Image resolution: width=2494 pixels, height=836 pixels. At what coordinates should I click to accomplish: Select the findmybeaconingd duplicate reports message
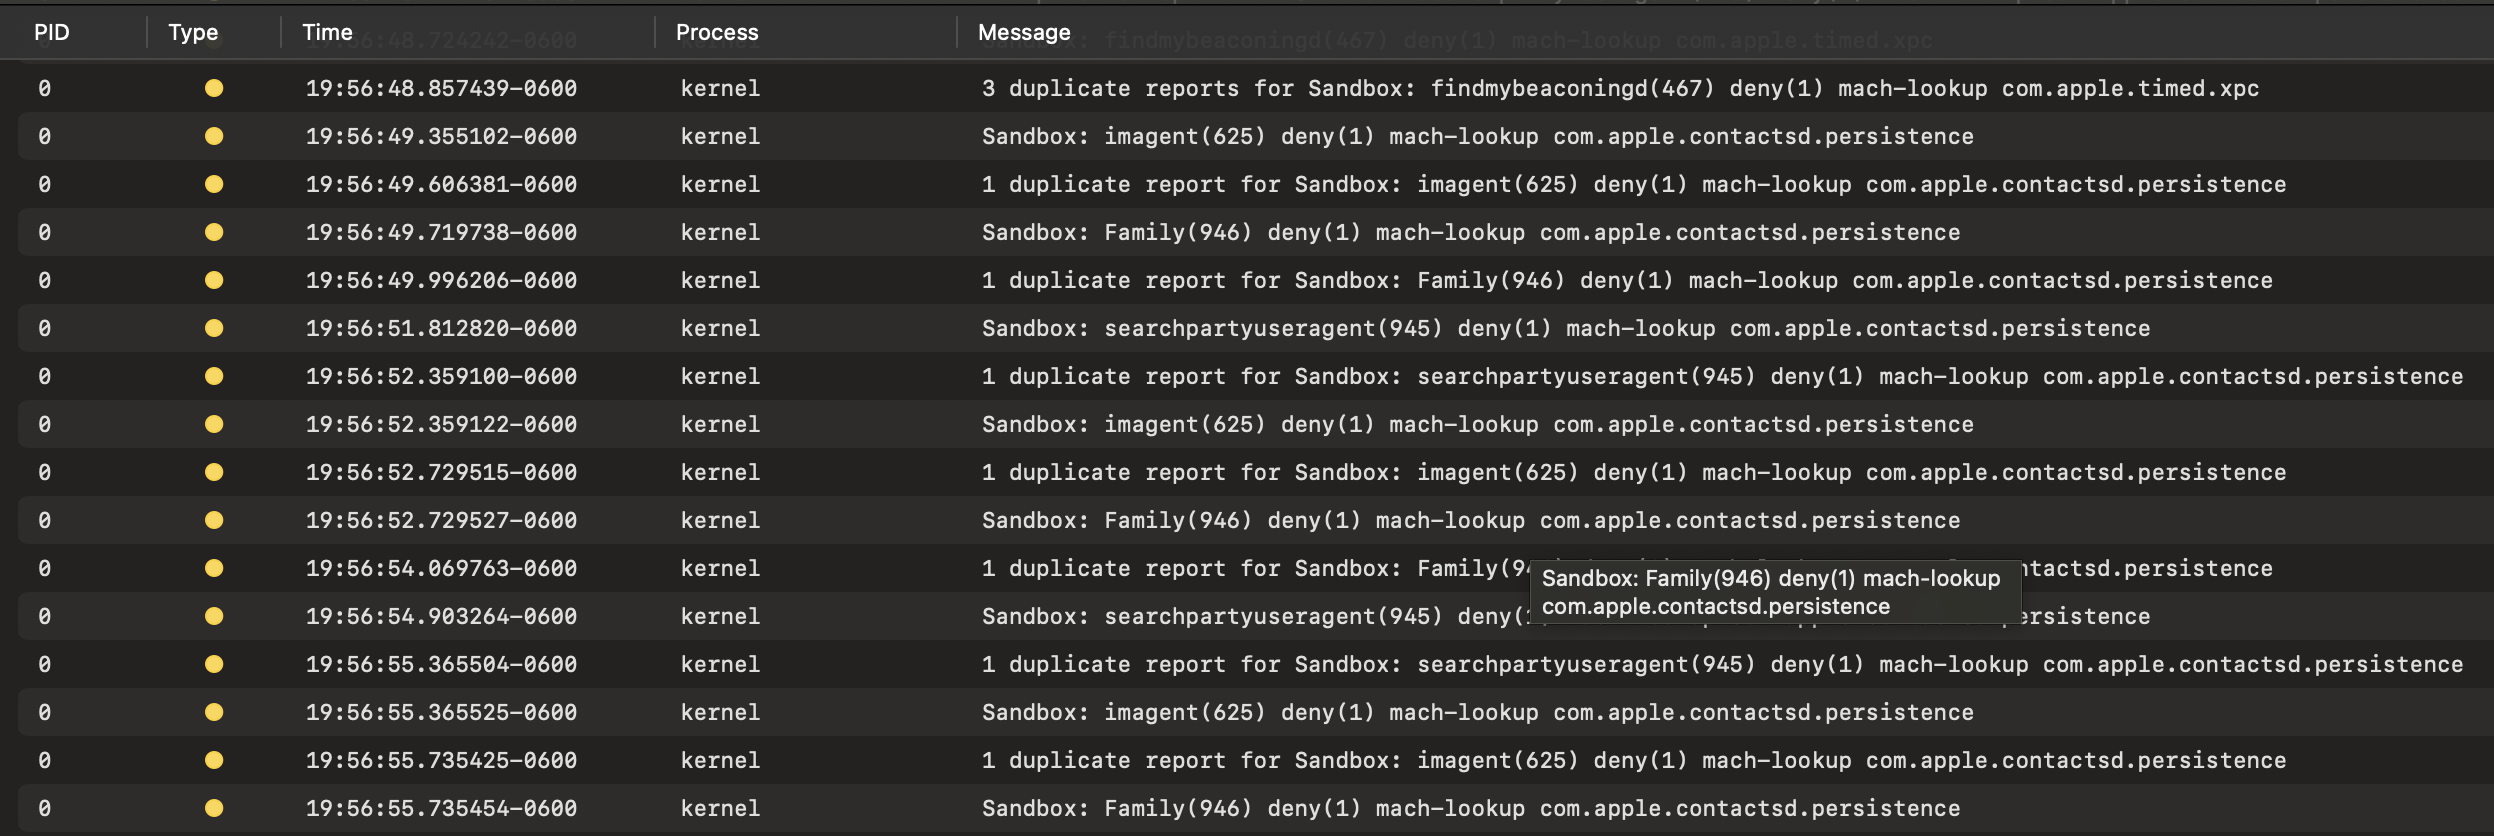click(1620, 88)
